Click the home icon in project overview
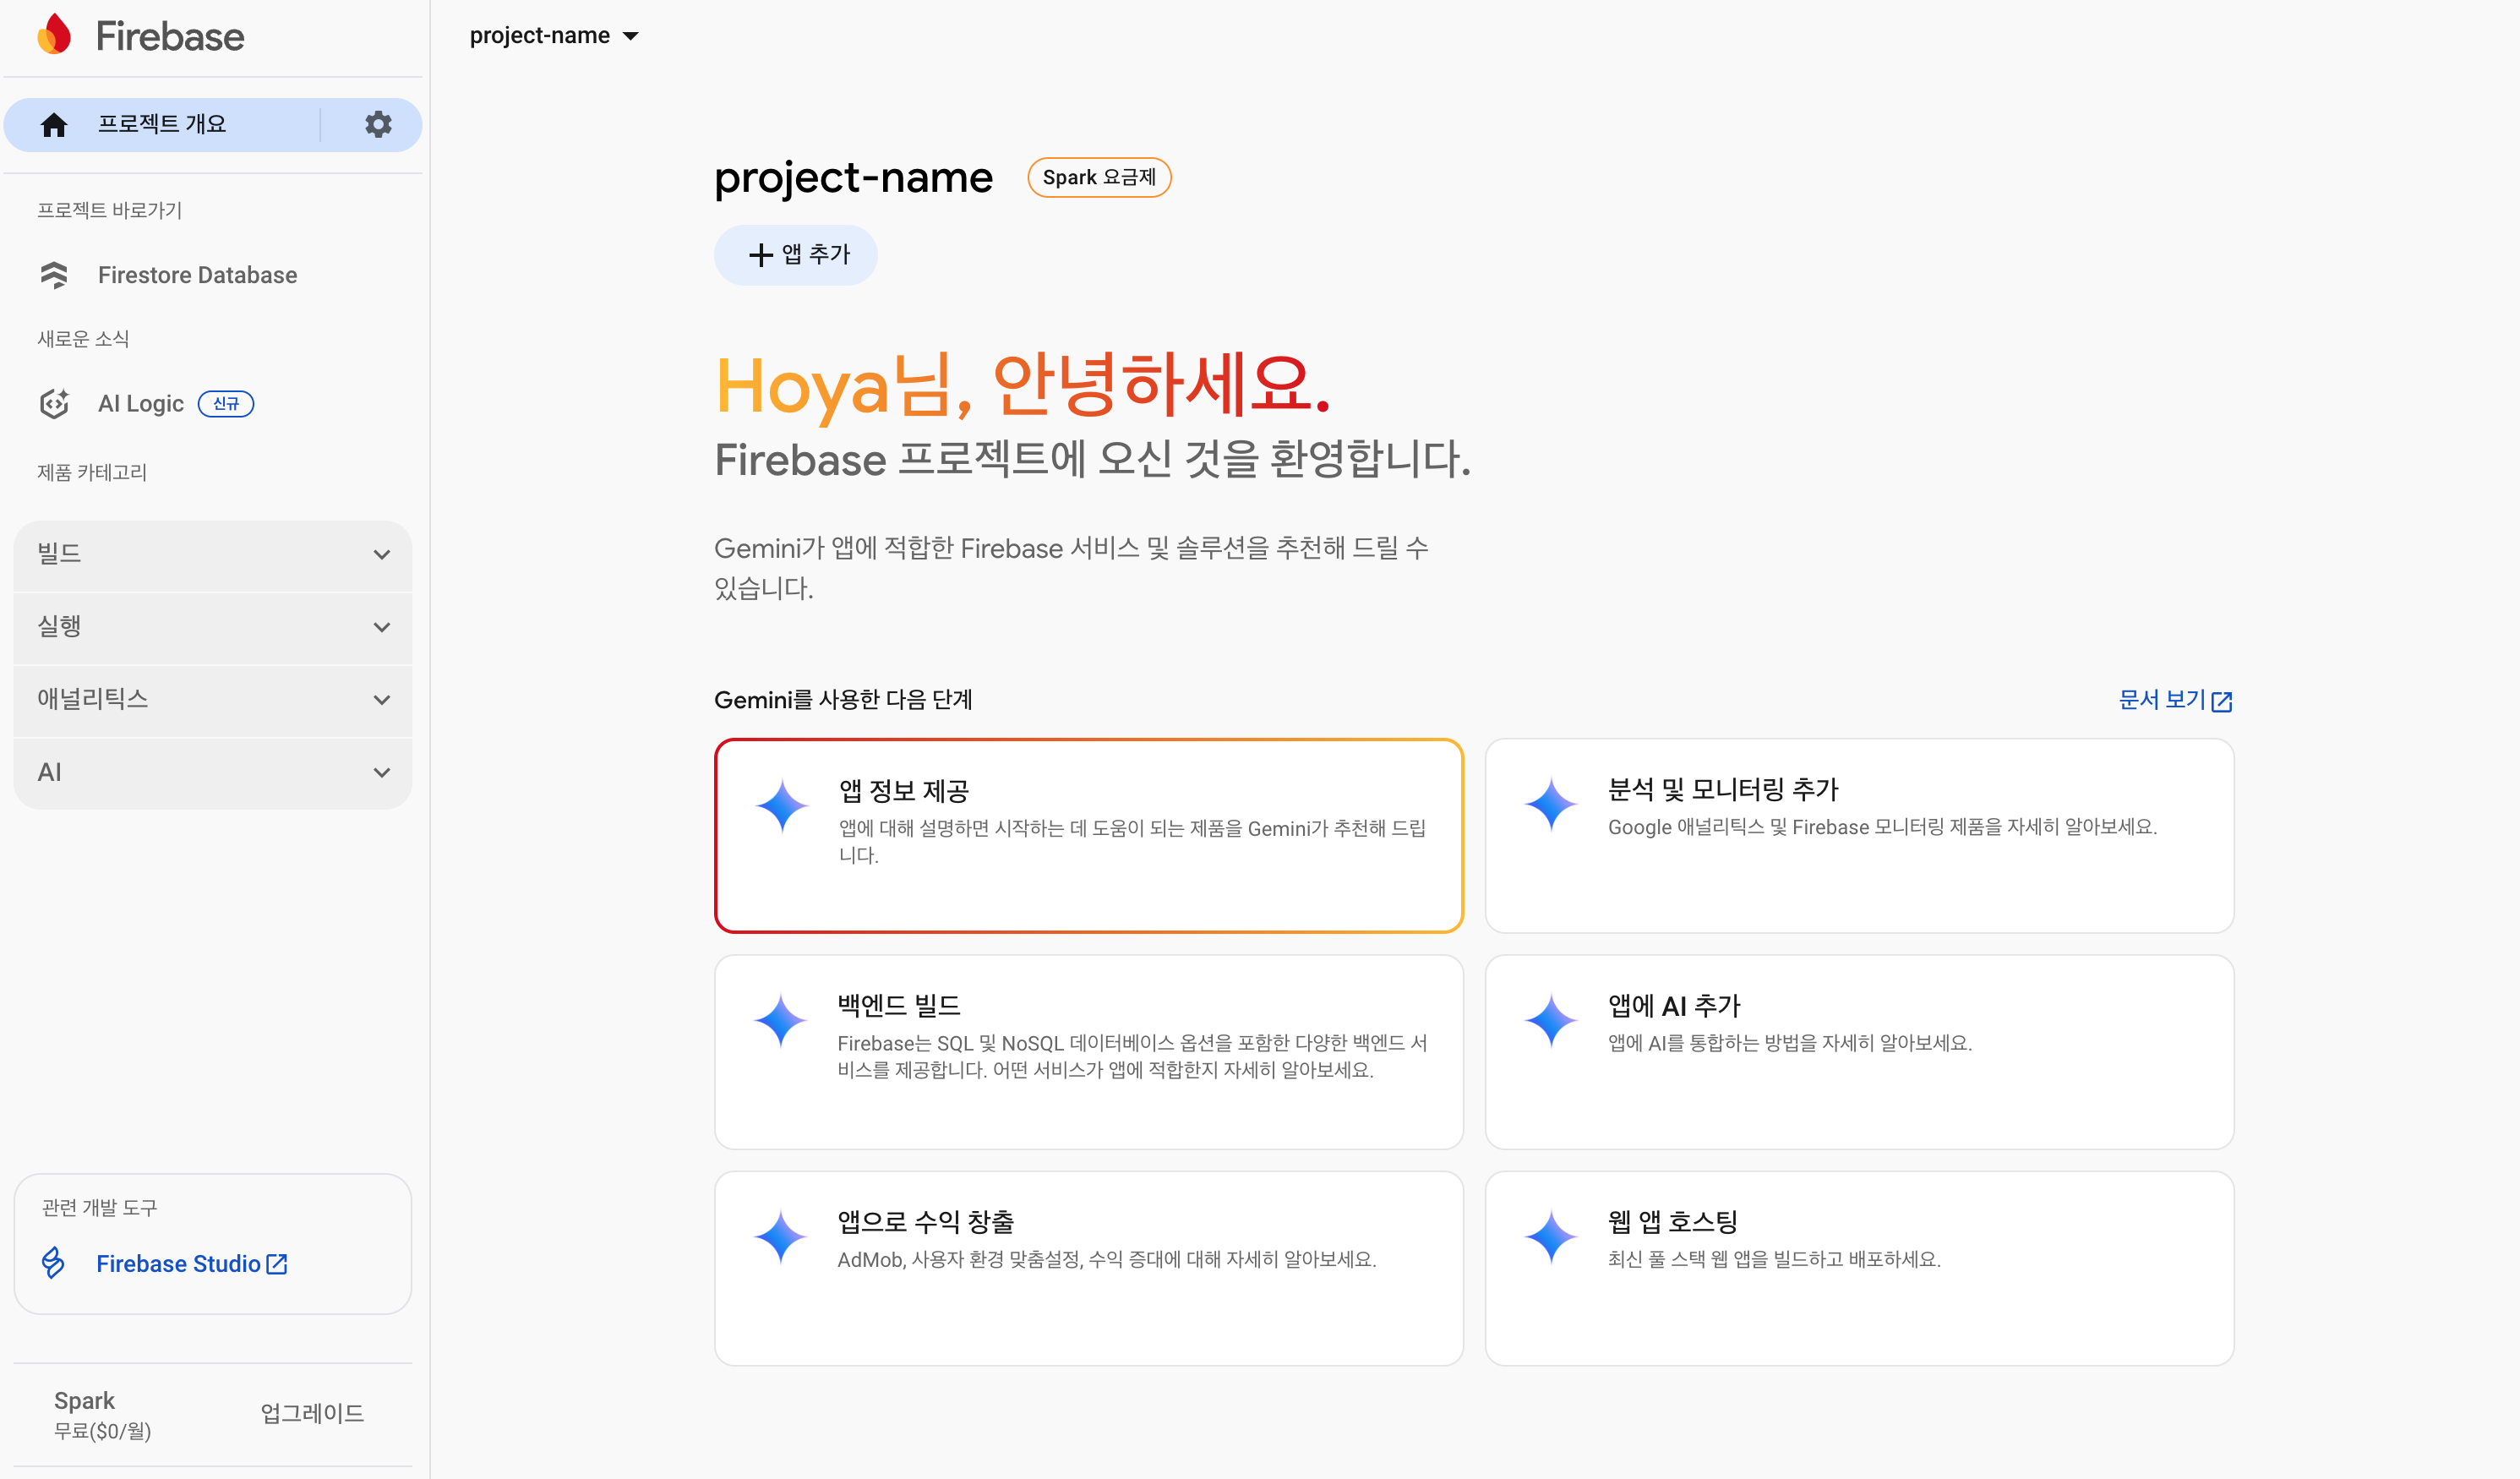Image resolution: width=2520 pixels, height=1479 pixels. coord(54,125)
